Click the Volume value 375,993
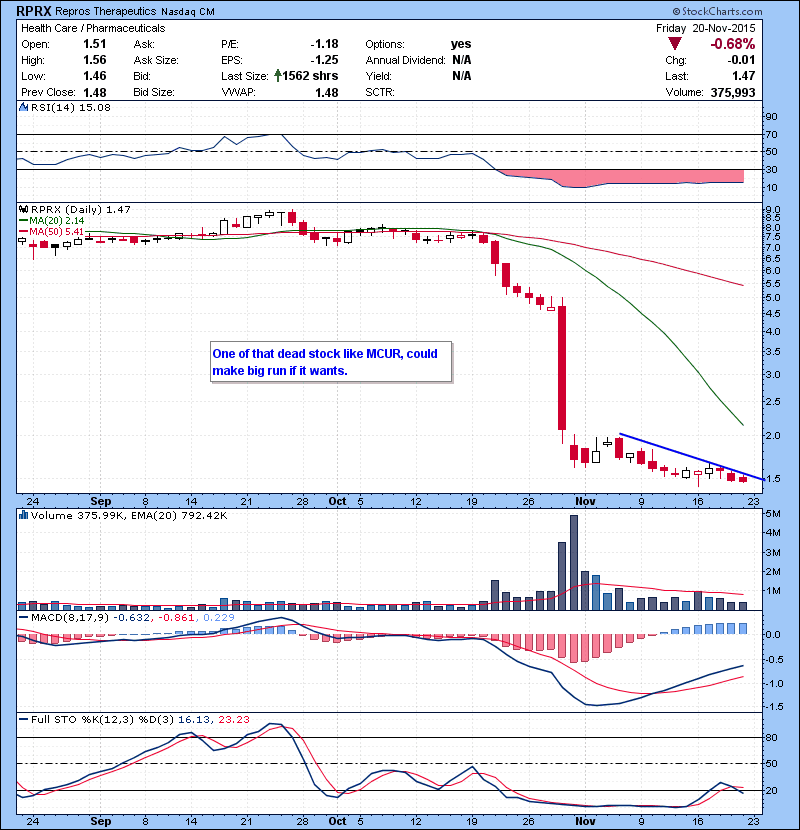Screen dimensions: 800x830 point(733,92)
